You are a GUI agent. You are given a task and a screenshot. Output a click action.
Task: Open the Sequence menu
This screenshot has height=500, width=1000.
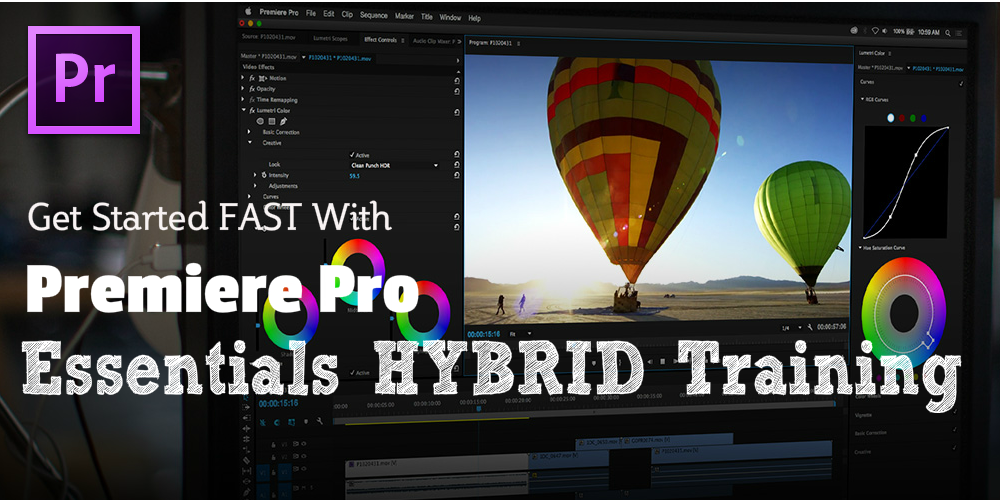coord(374,15)
